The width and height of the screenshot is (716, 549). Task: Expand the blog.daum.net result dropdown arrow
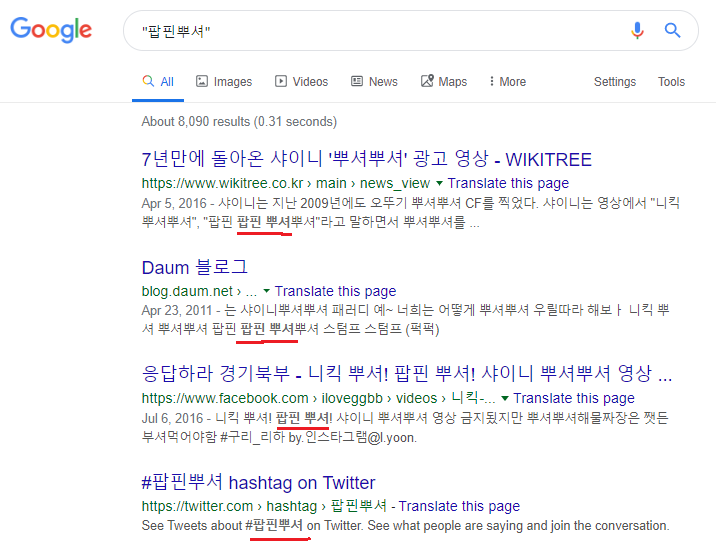(267, 291)
